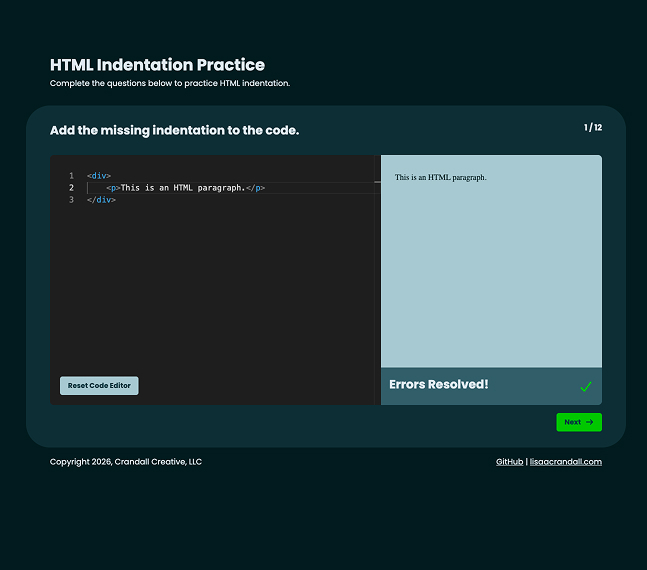The image size is (647, 570).
Task: Click the 'Add the missing indentation' prompt
Action: coord(174,130)
